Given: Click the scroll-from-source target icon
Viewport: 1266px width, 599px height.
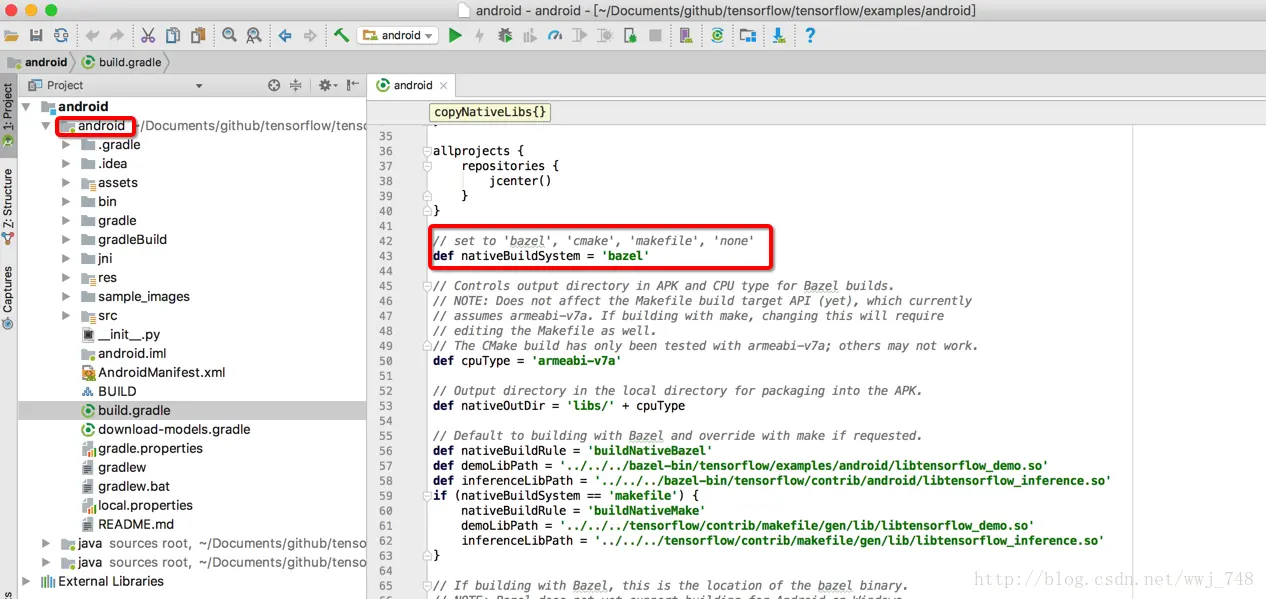Looking at the screenshot, I should click(x=274, y=86).
